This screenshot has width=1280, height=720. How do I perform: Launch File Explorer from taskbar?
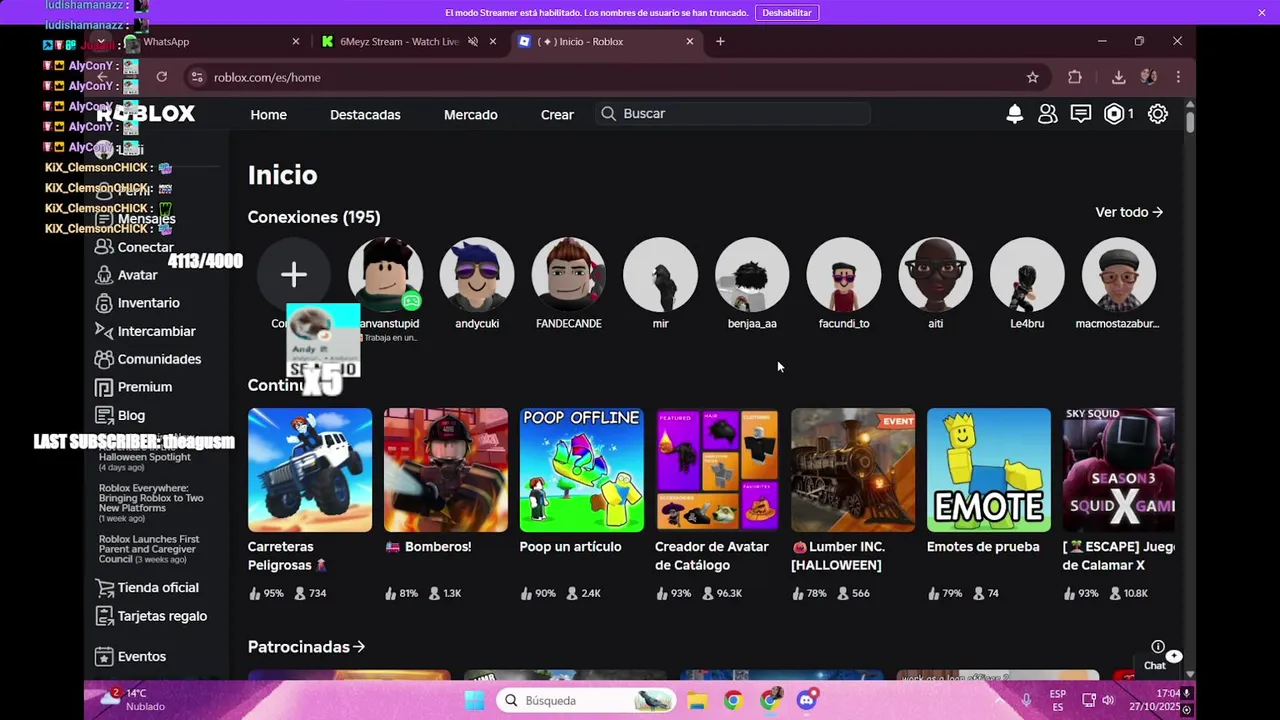(697, 700)
